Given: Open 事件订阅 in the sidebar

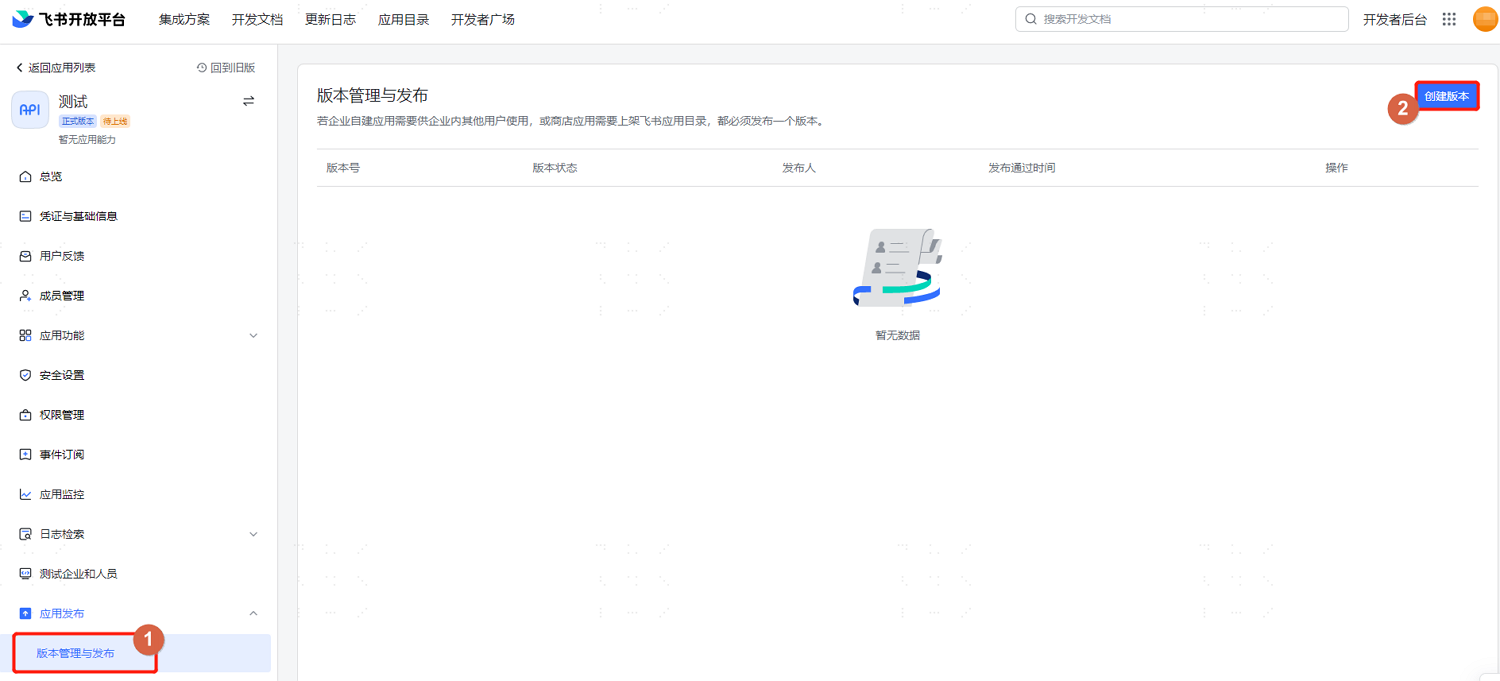Looking at the screenshot, I should [62, 455].
